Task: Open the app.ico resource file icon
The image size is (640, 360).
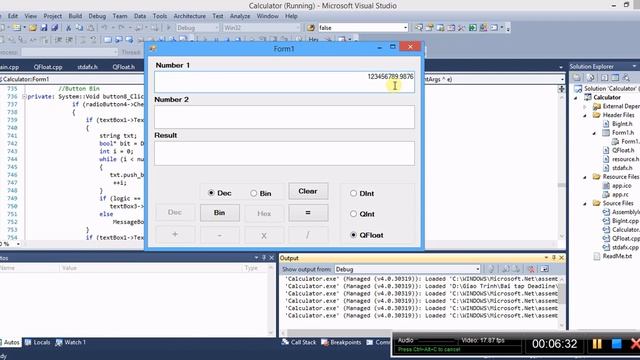Action: [606, 186]
